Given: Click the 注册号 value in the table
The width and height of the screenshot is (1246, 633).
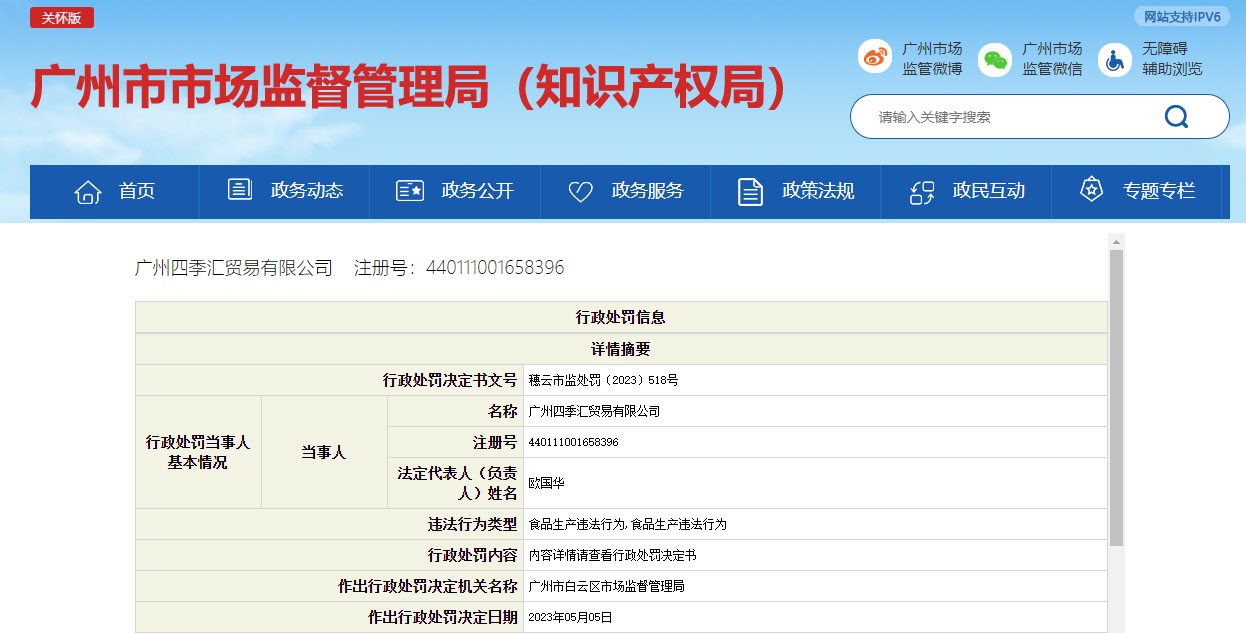Looking at the screenshot, I should point(573,442).
